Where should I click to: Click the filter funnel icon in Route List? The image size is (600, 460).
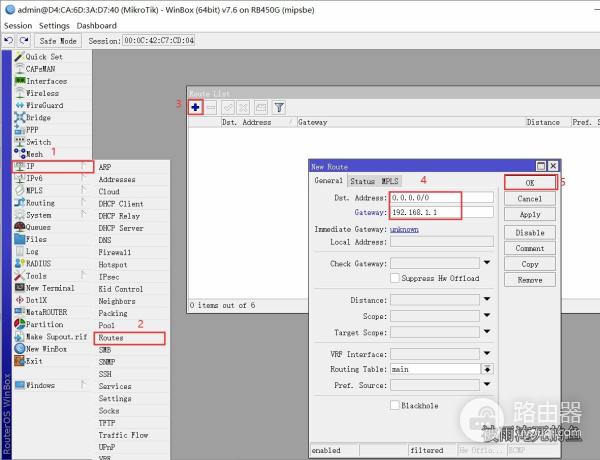[x=279, y=108]
